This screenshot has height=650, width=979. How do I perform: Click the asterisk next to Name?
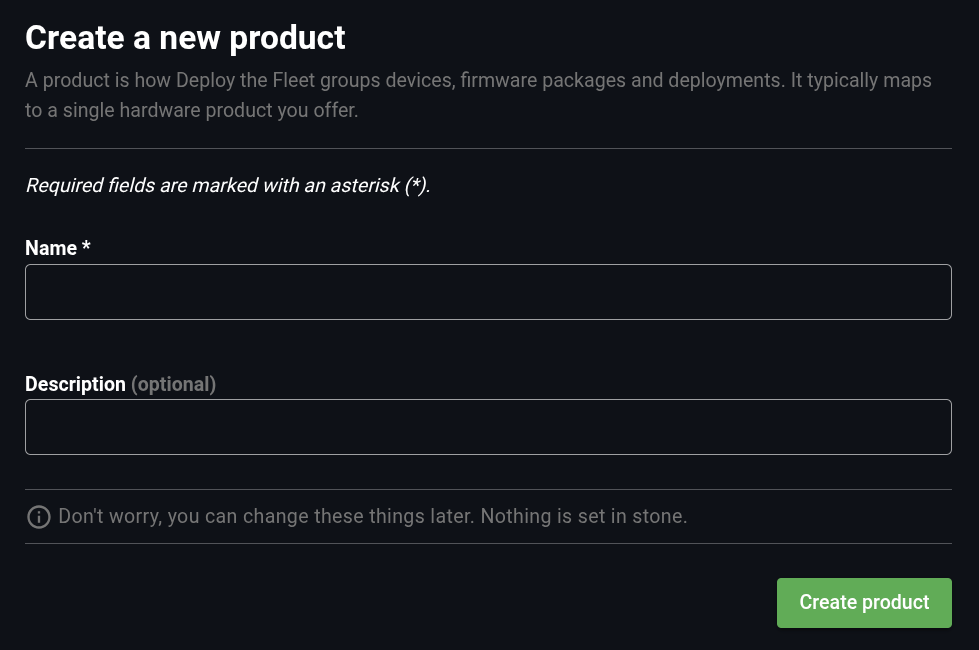click(x=86, y=248)
